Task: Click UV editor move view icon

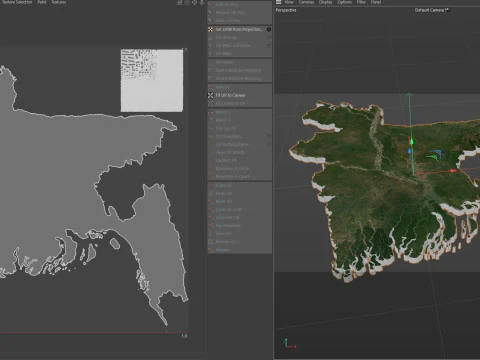Action: point(194,2)
